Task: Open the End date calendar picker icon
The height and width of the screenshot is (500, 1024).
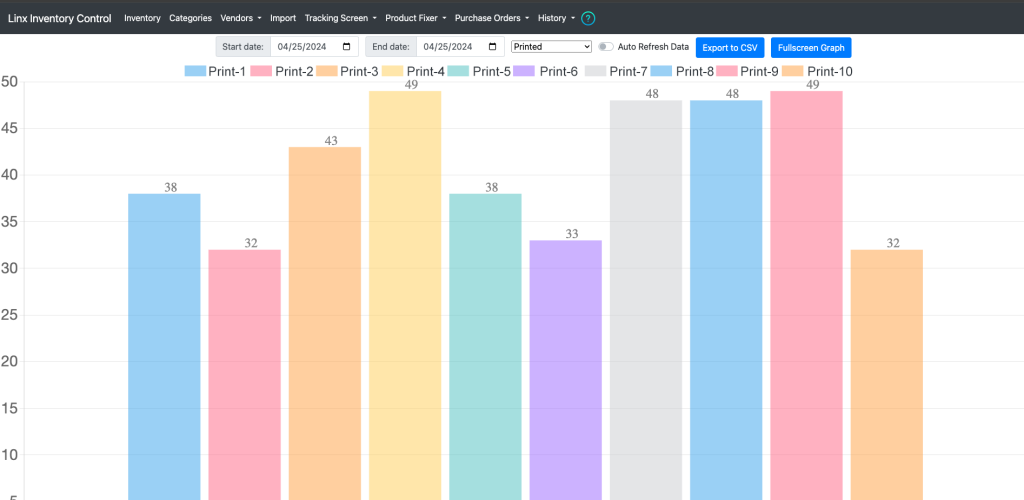Action: tap(492, 47)
